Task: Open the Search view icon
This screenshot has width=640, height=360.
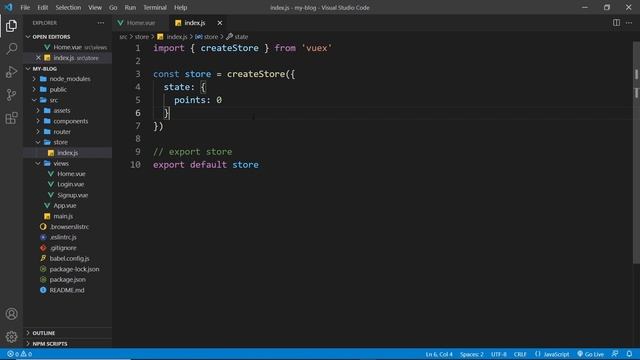Action: (x=11, y=49)
